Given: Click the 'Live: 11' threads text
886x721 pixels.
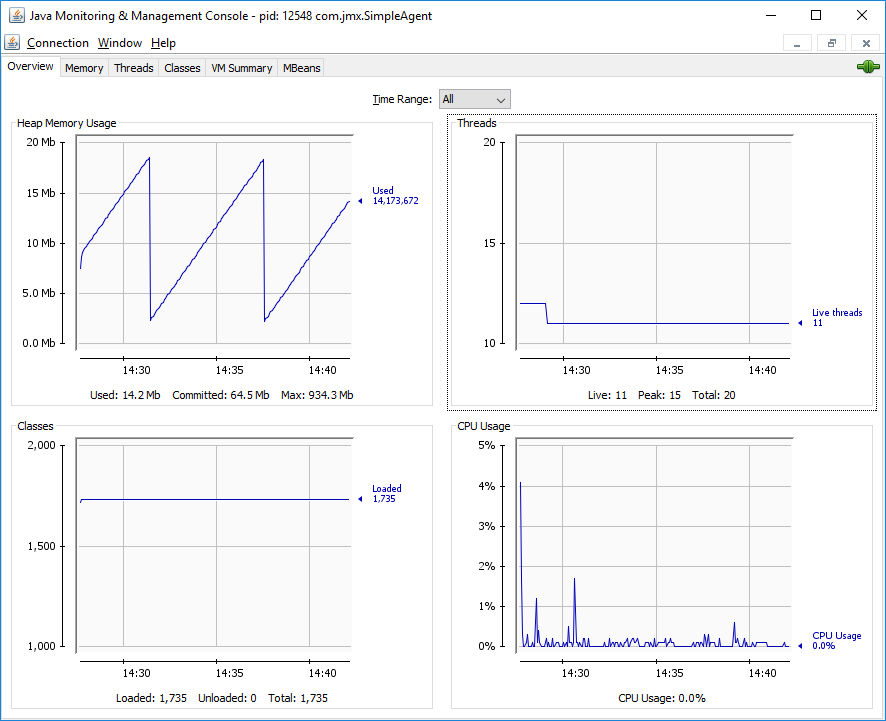Looking at the screenshot, I should 607,395.
